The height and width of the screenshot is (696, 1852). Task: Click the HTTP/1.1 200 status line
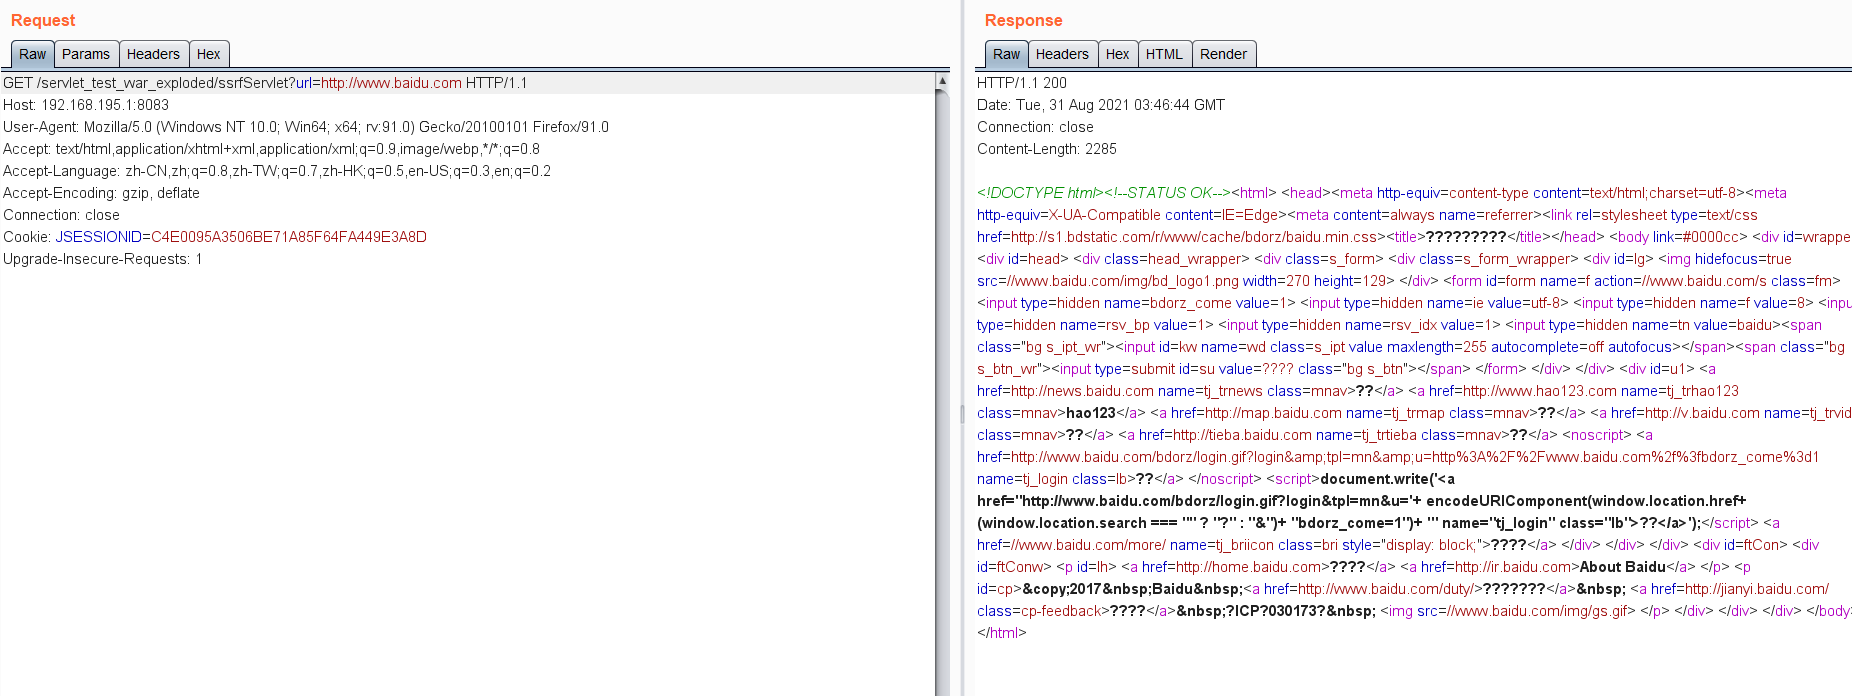1022,83
